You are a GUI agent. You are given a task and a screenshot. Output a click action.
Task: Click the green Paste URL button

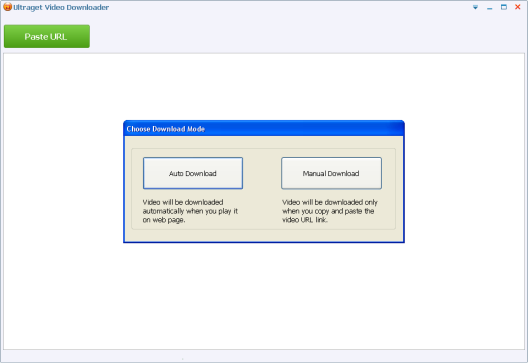point(47,36)
